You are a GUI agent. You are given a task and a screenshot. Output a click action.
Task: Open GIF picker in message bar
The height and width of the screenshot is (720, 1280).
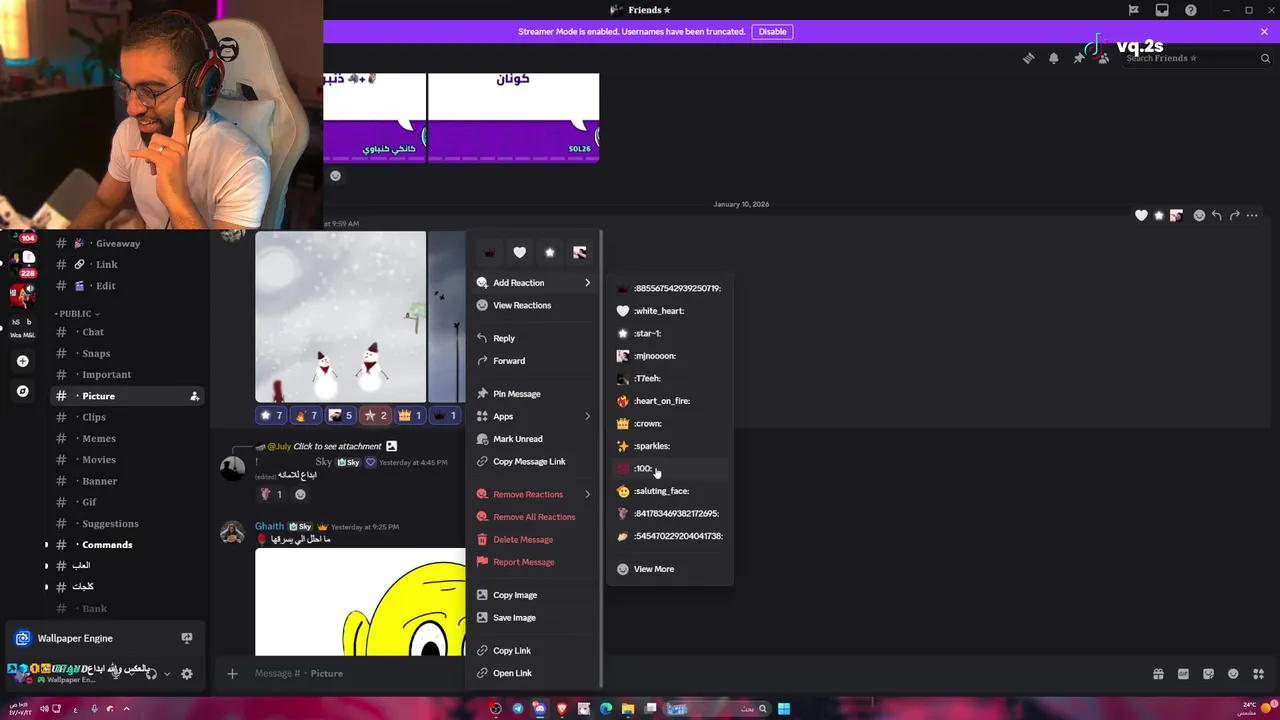[1183, 674]
